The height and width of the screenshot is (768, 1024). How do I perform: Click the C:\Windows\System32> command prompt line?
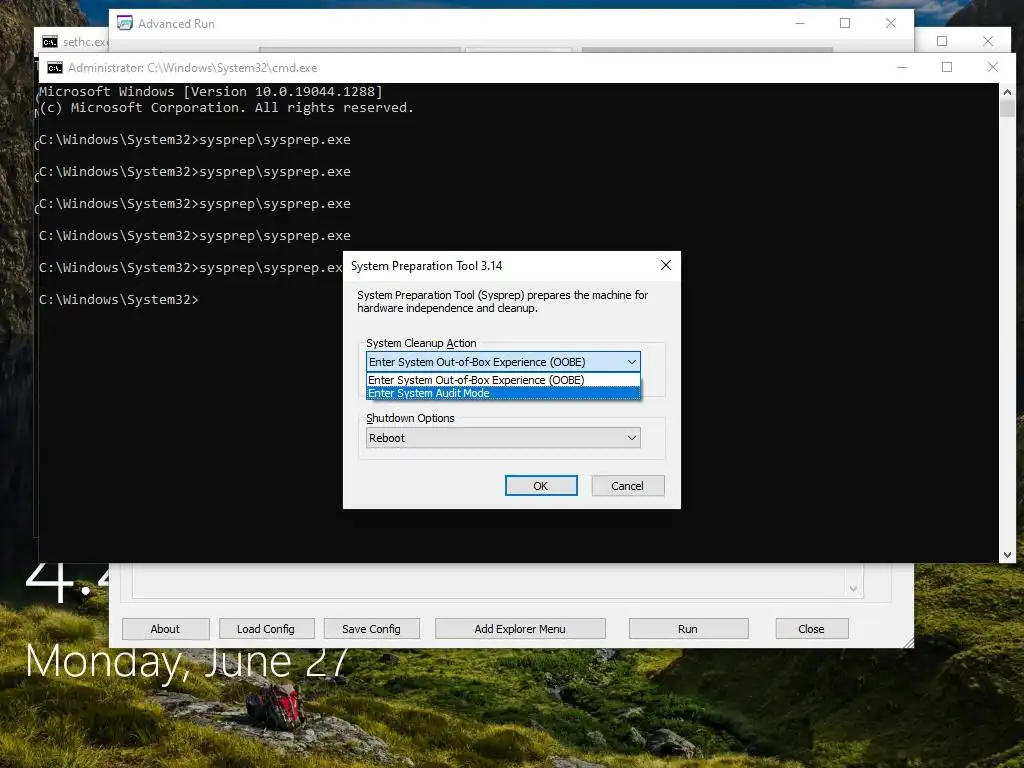(x=118, y=300)
